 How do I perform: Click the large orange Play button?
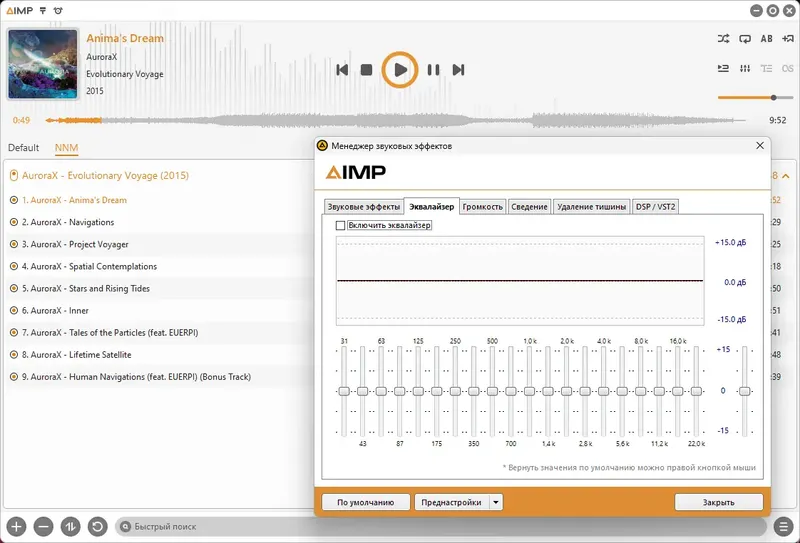pos(400,70)
